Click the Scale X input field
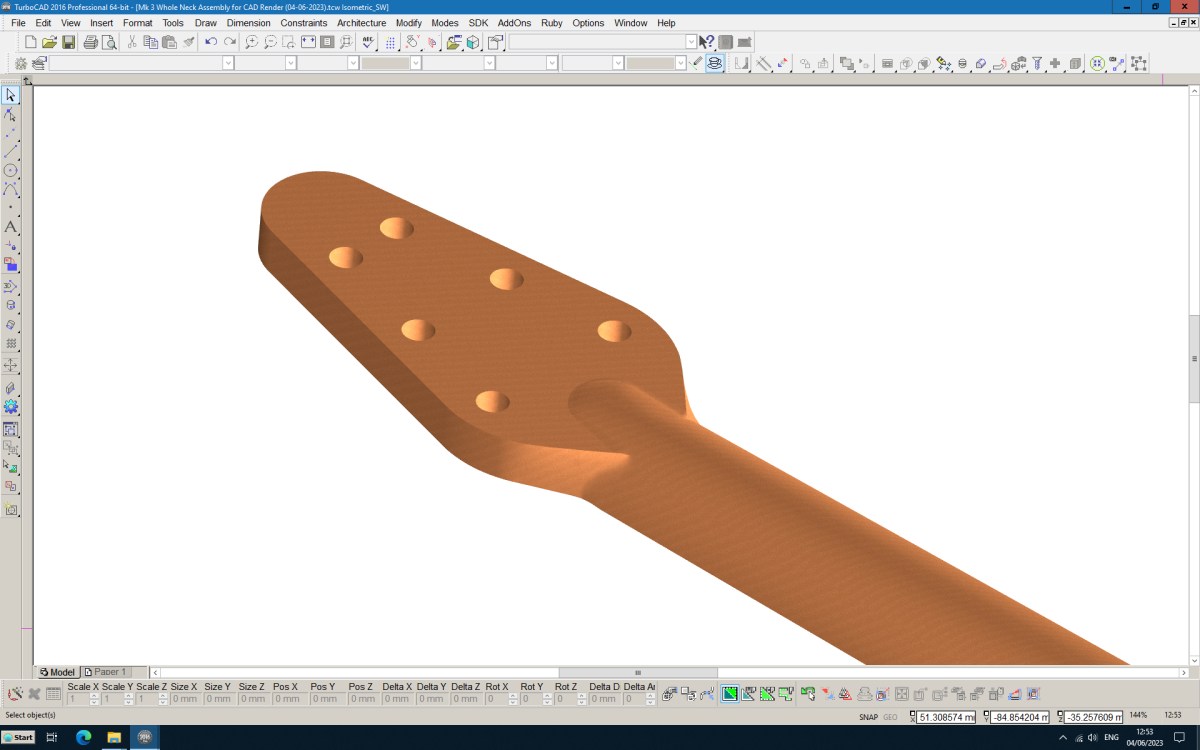1200x750 pixels. click(x=78, y=698)
